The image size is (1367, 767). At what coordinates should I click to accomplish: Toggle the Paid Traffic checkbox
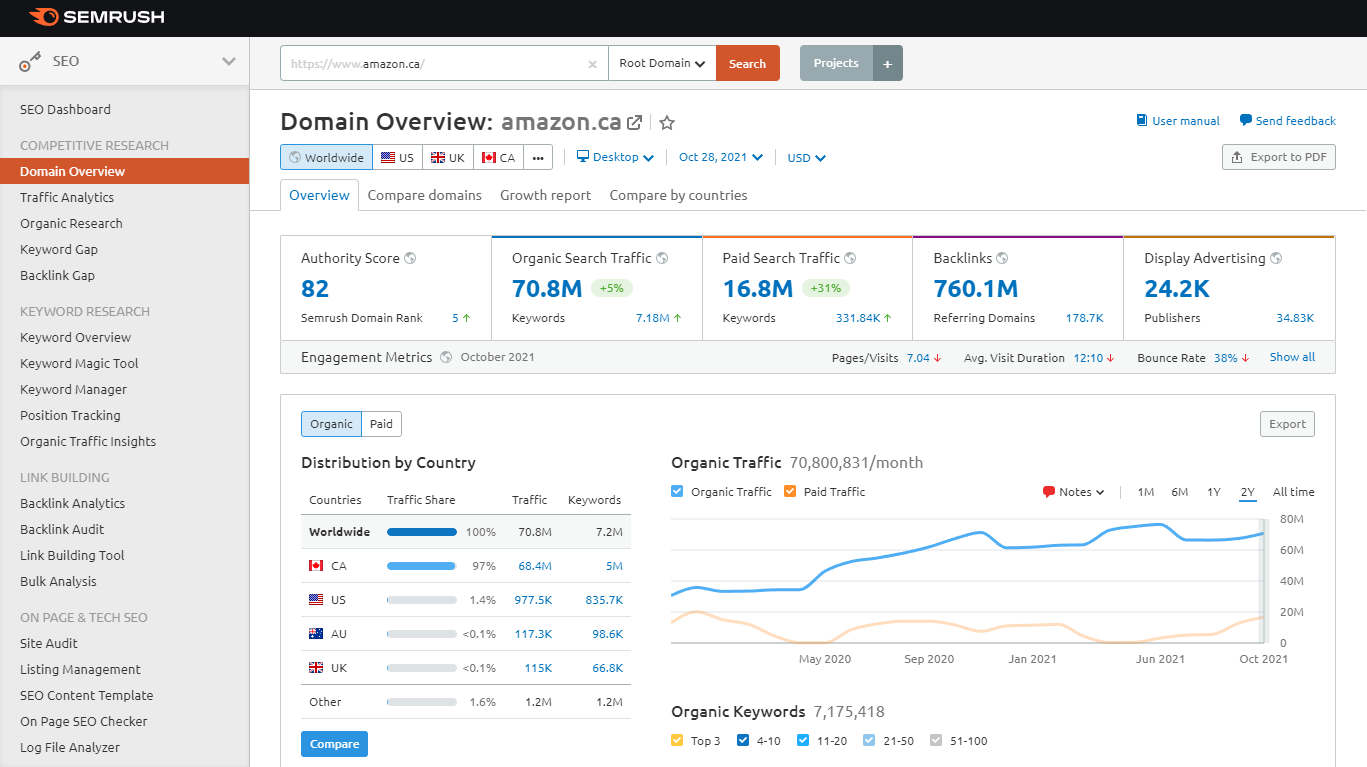(x=790, y=492)
